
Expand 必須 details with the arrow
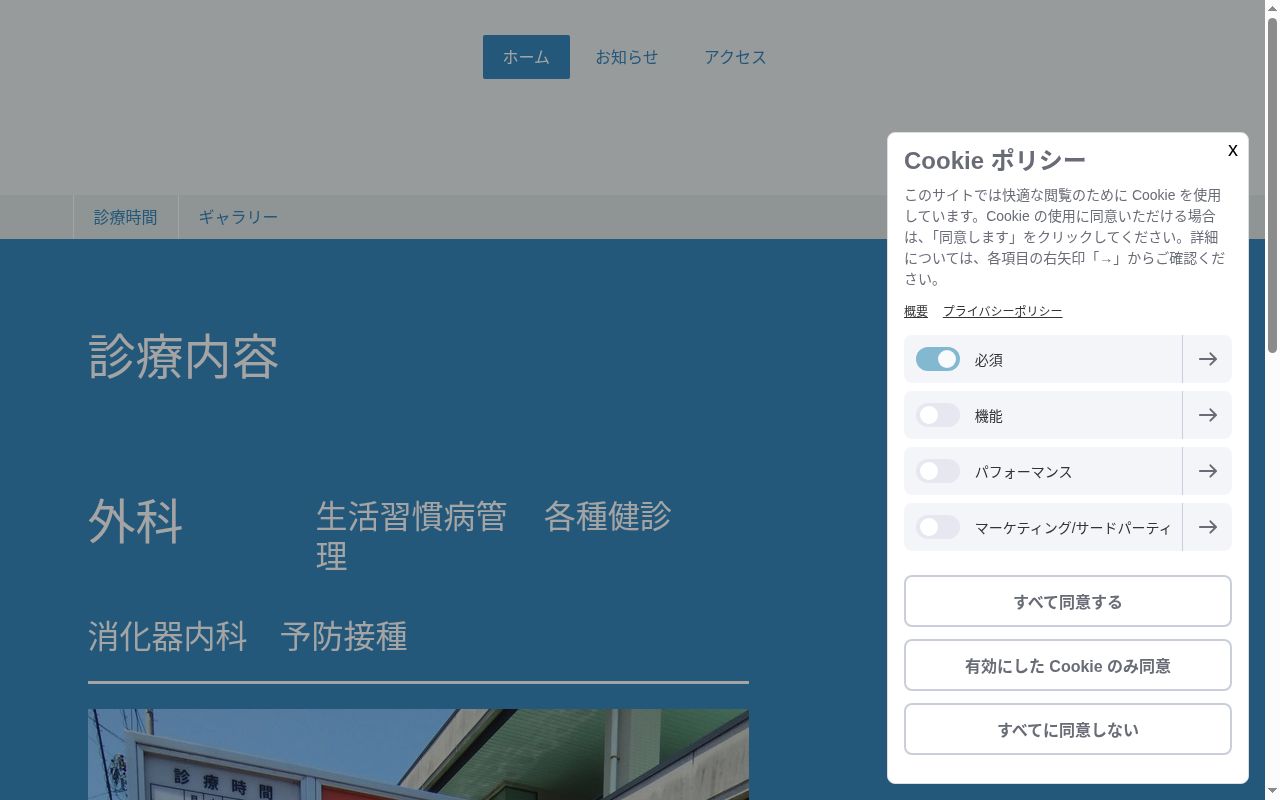point(1207,359)
